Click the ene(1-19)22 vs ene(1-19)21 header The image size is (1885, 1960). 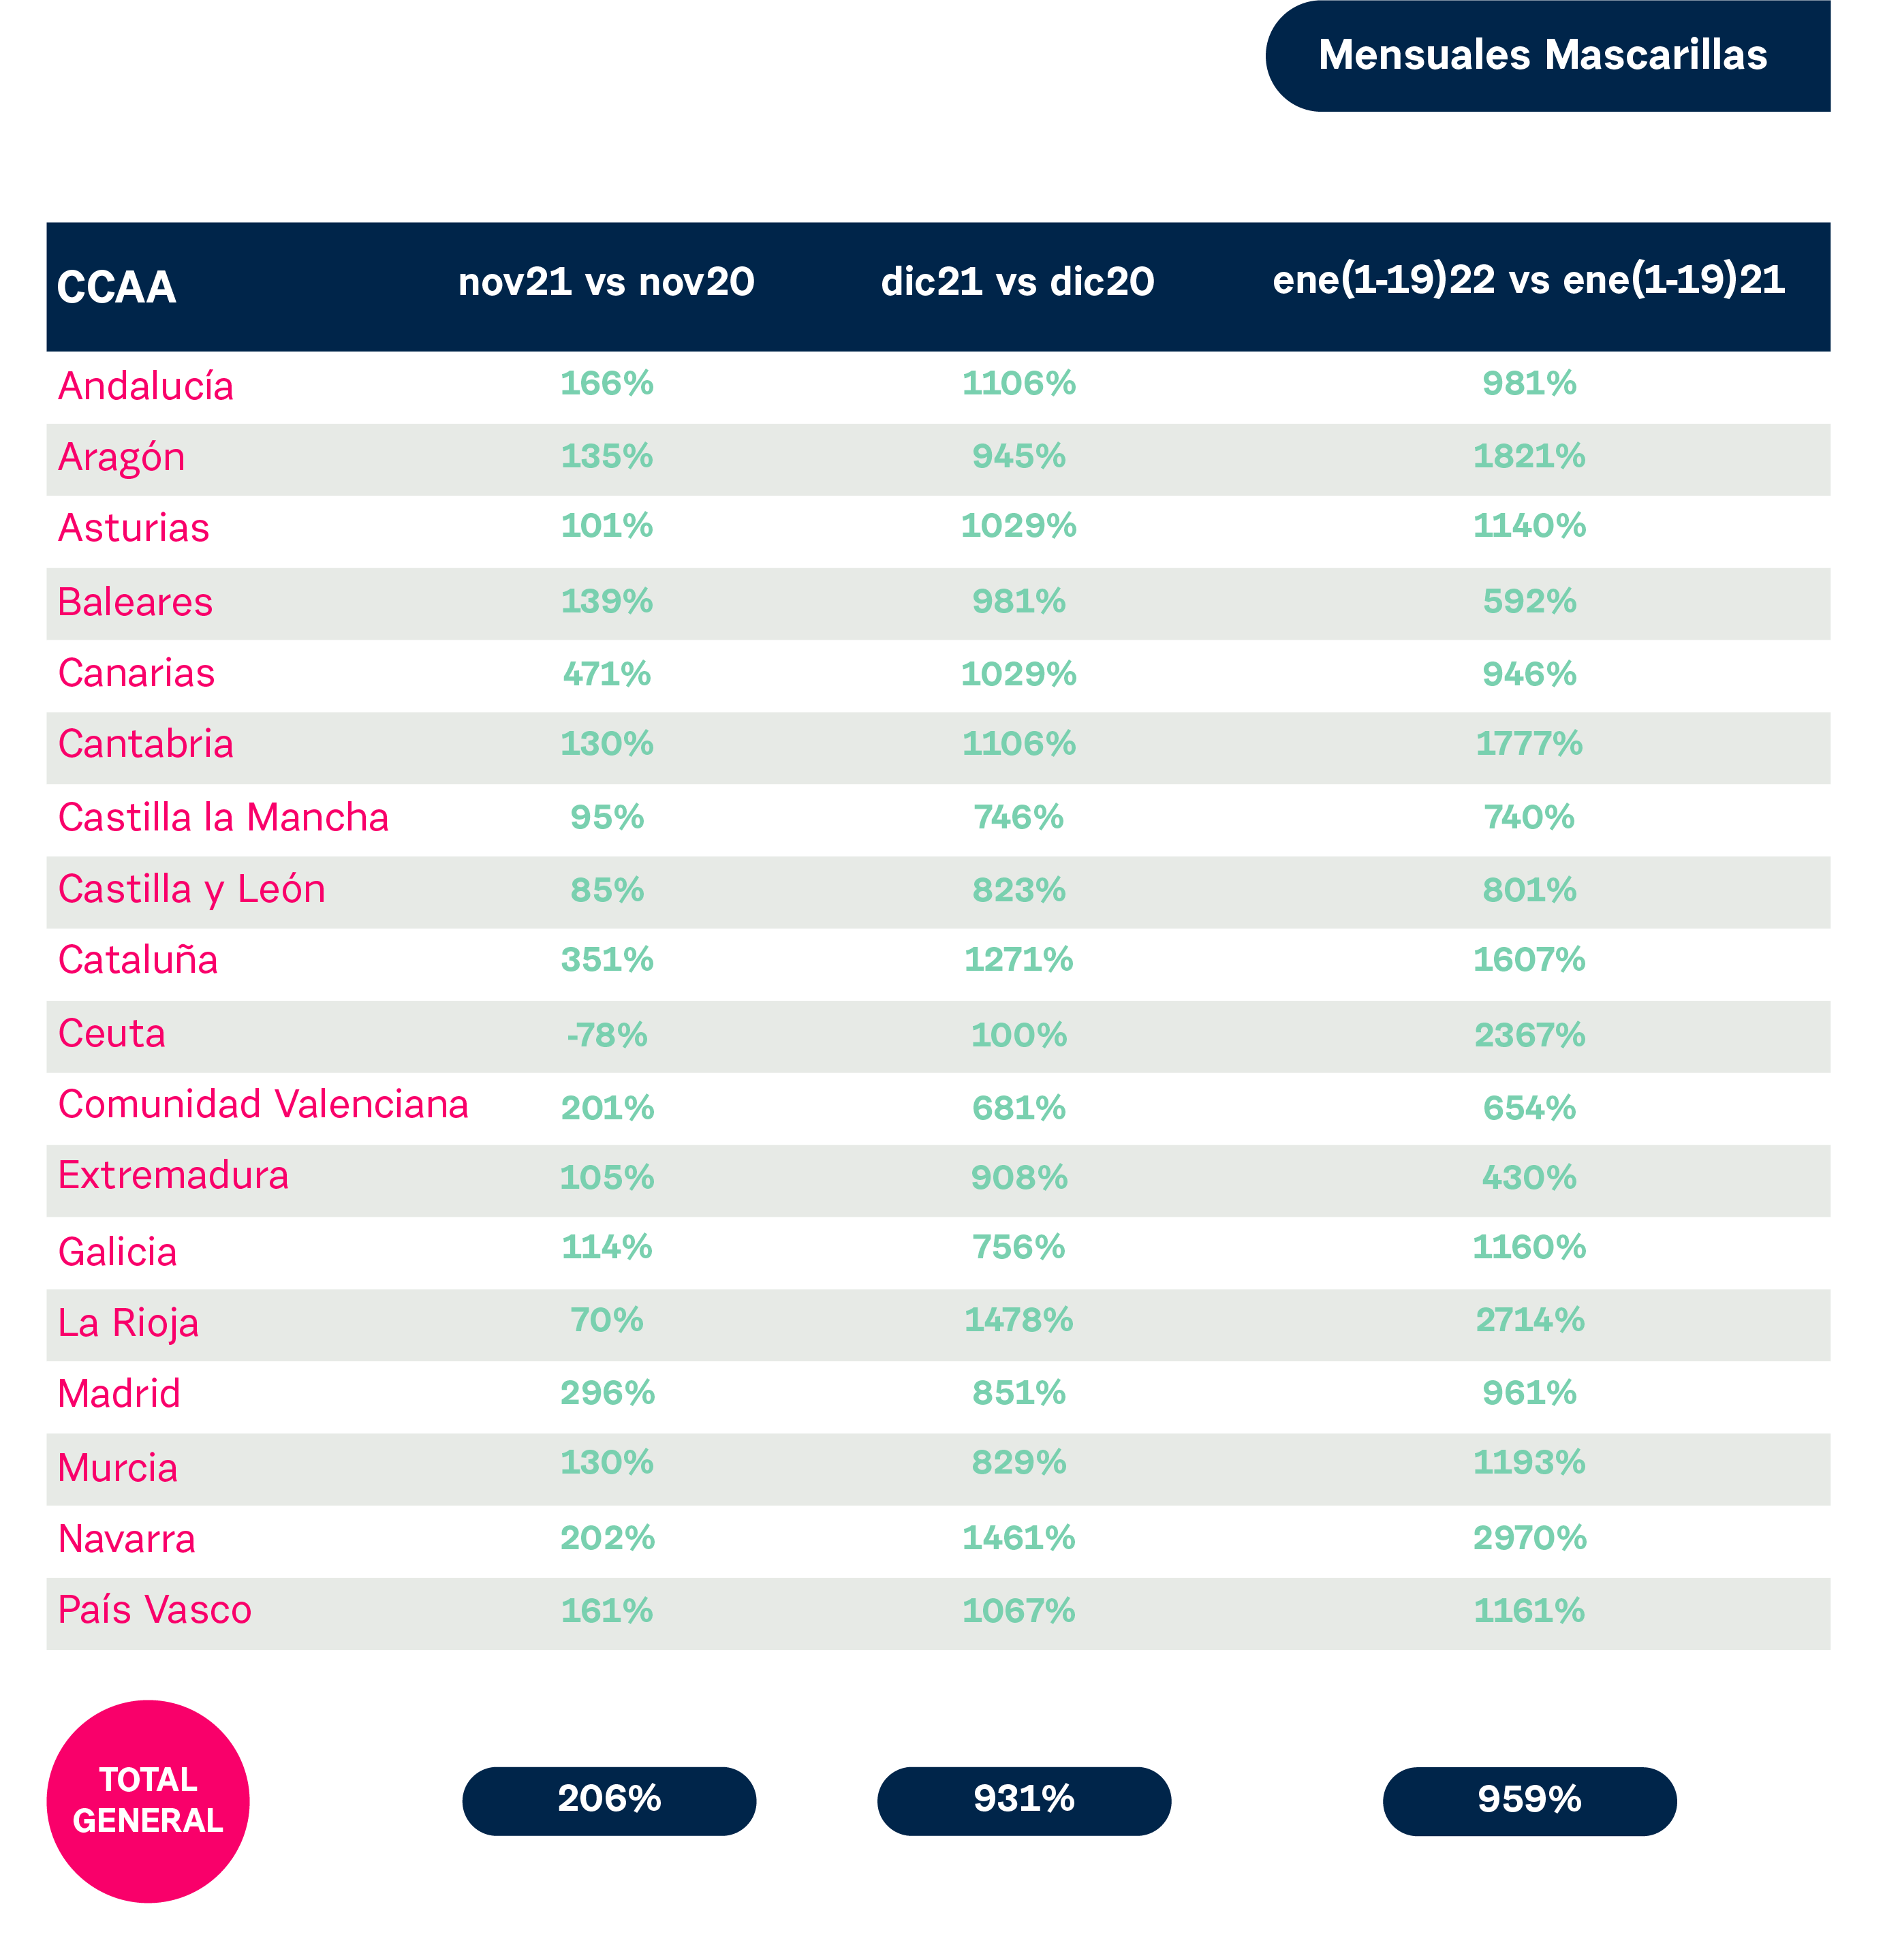[x=1529, y=280]
